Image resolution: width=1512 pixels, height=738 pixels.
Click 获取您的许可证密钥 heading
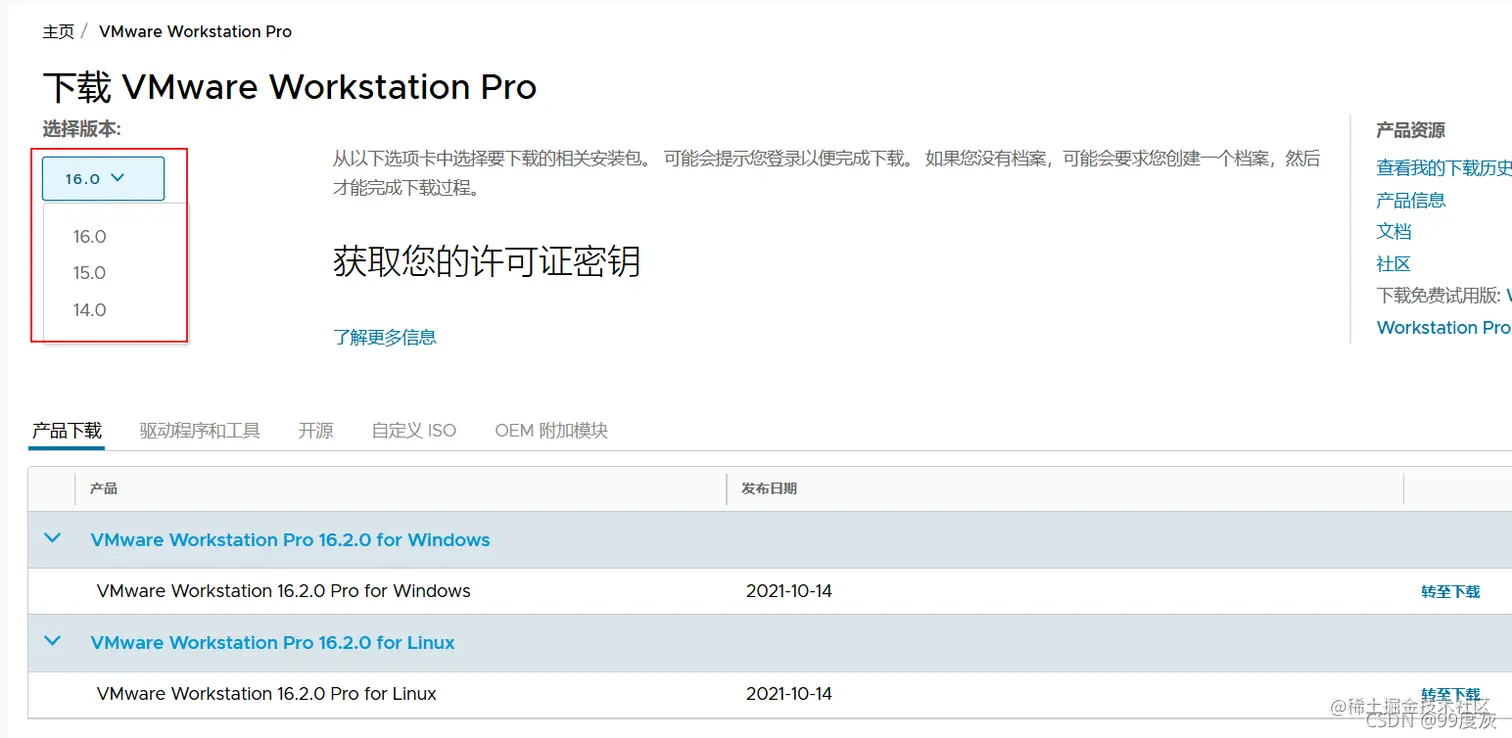tap(487, 262)
